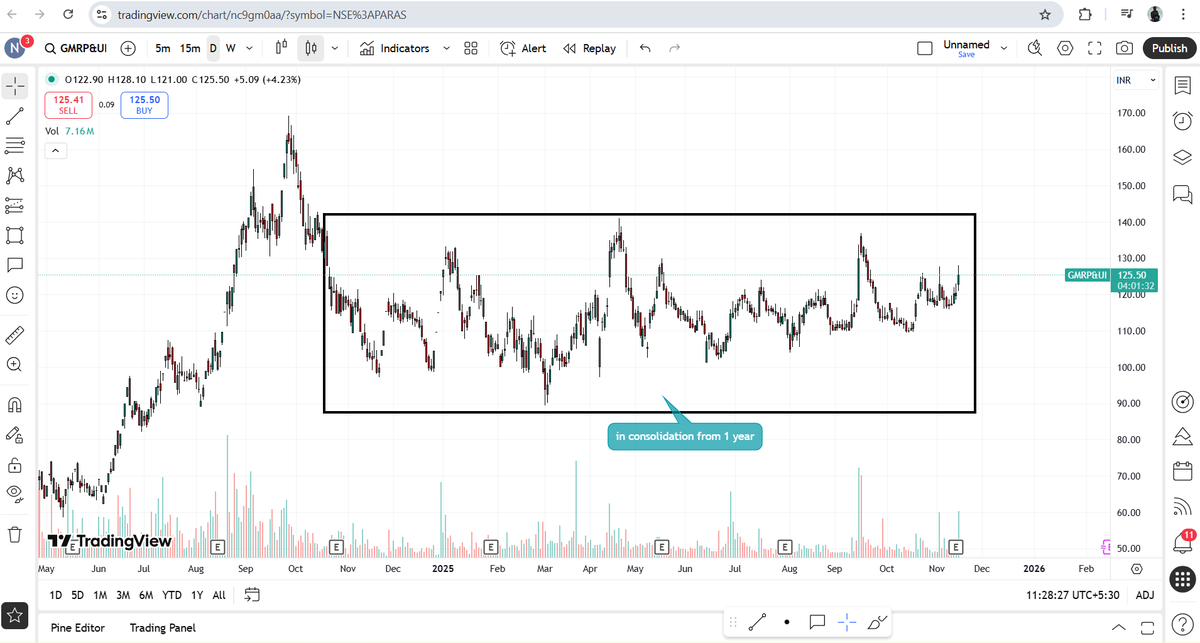The image size is (1200, 643).
Task: Open the help center question mark
Action: point(1182,625)
